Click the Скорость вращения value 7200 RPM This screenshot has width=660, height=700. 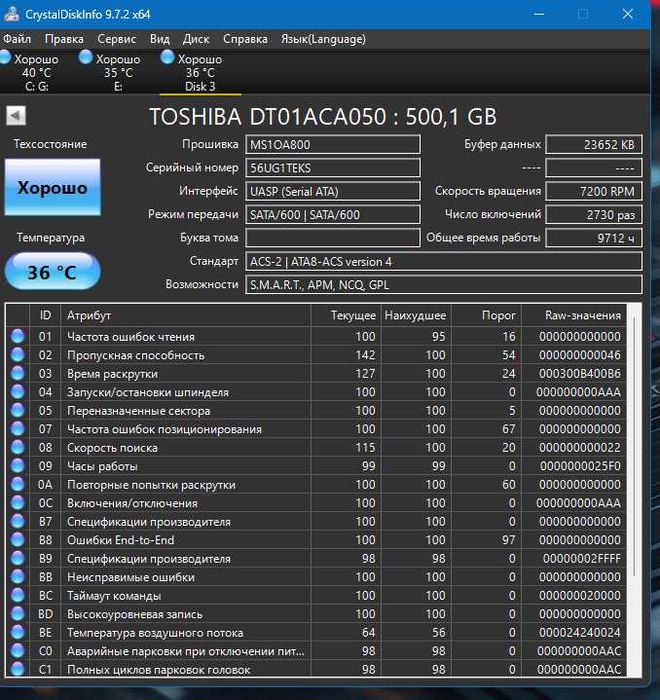click(x=594, y=192)
